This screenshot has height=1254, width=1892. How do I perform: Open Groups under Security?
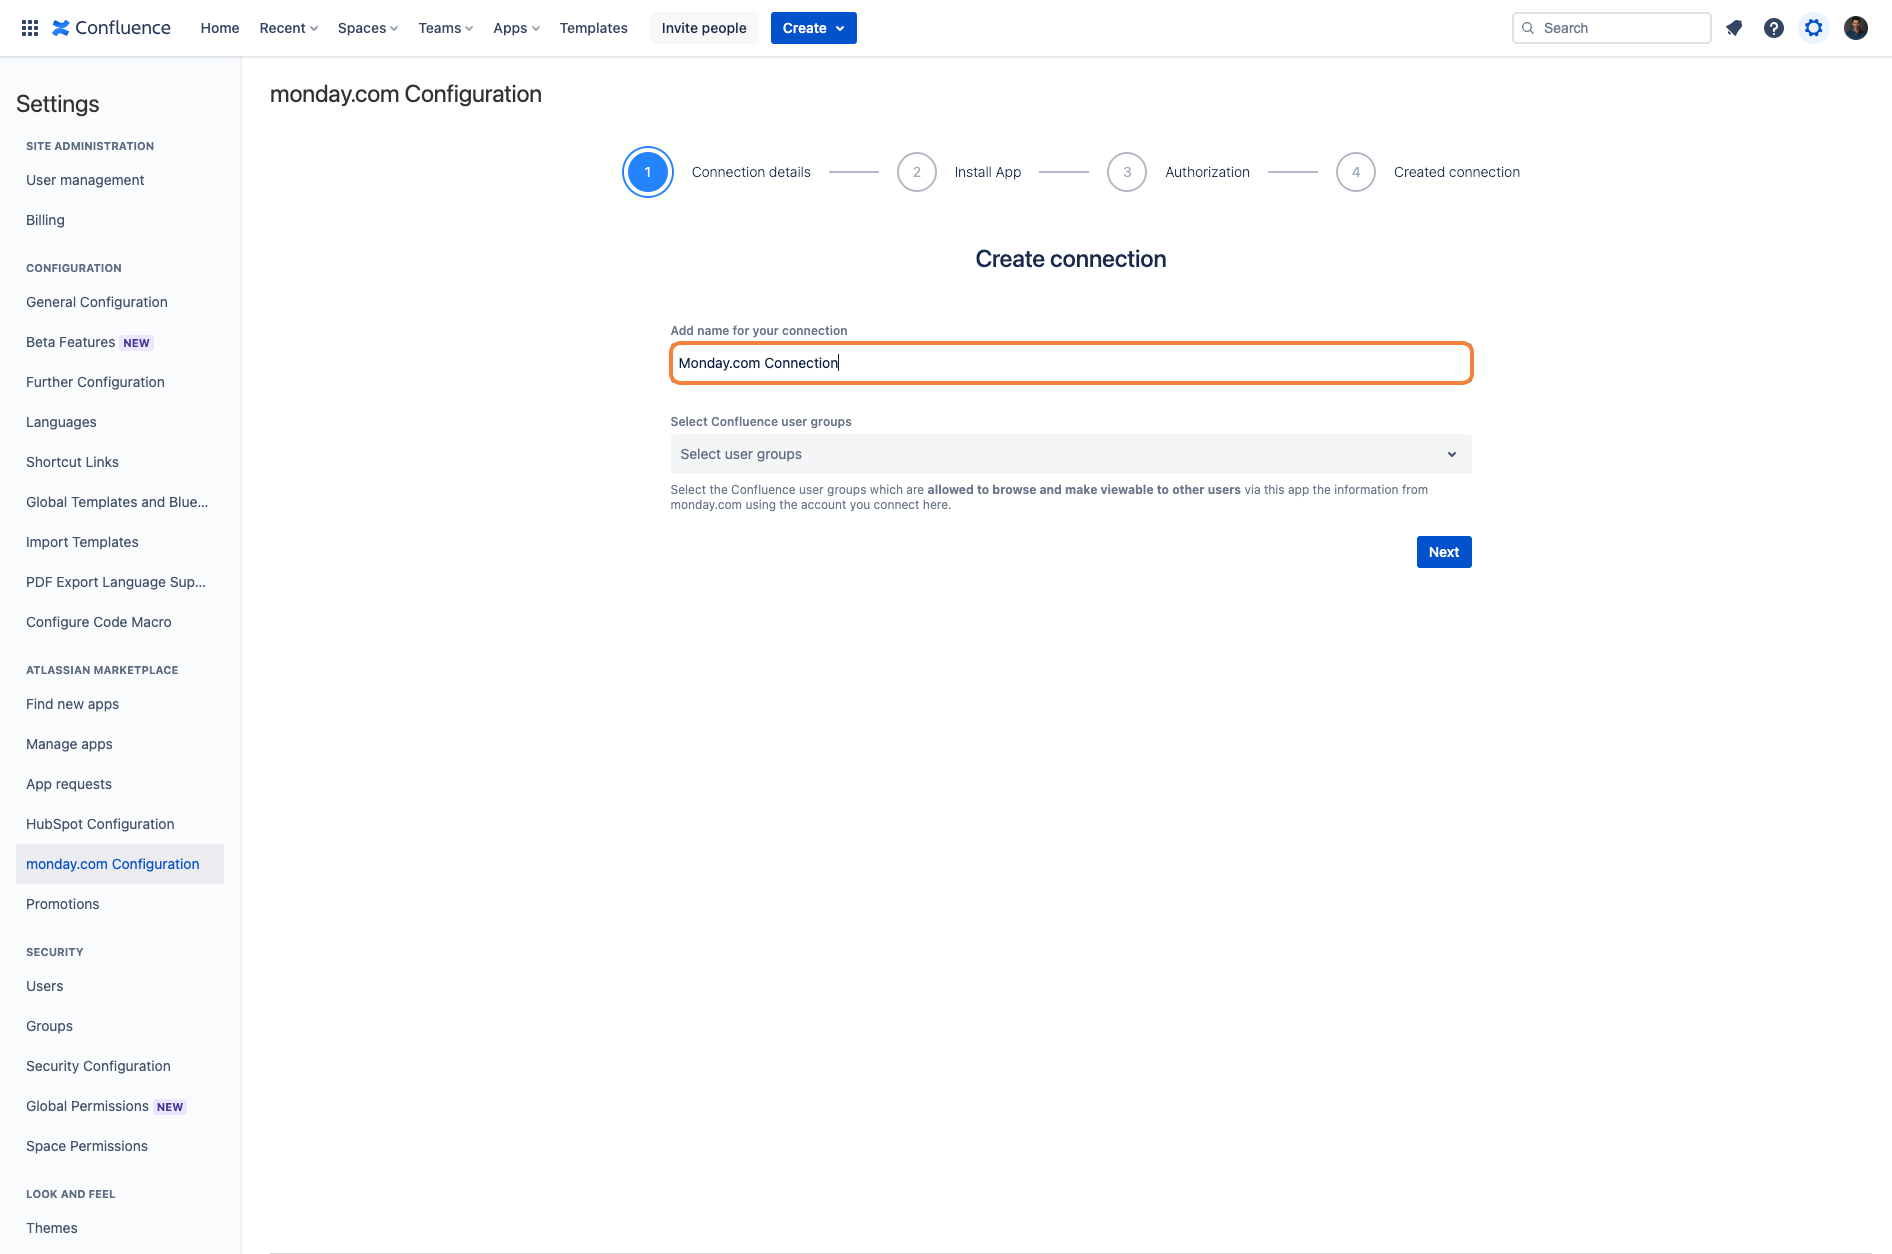click(x=49, y=1026)
